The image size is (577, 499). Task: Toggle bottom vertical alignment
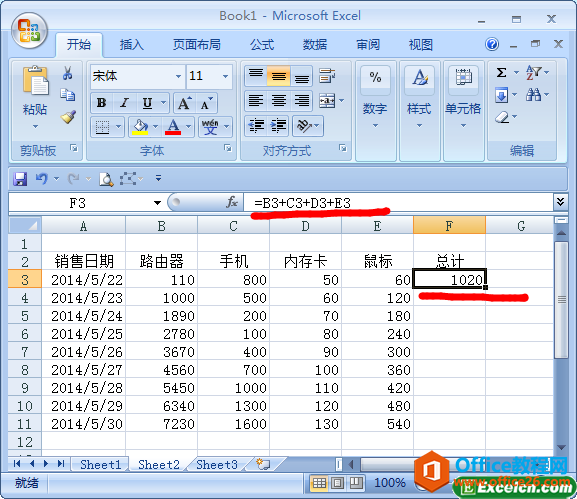point(301,75)
